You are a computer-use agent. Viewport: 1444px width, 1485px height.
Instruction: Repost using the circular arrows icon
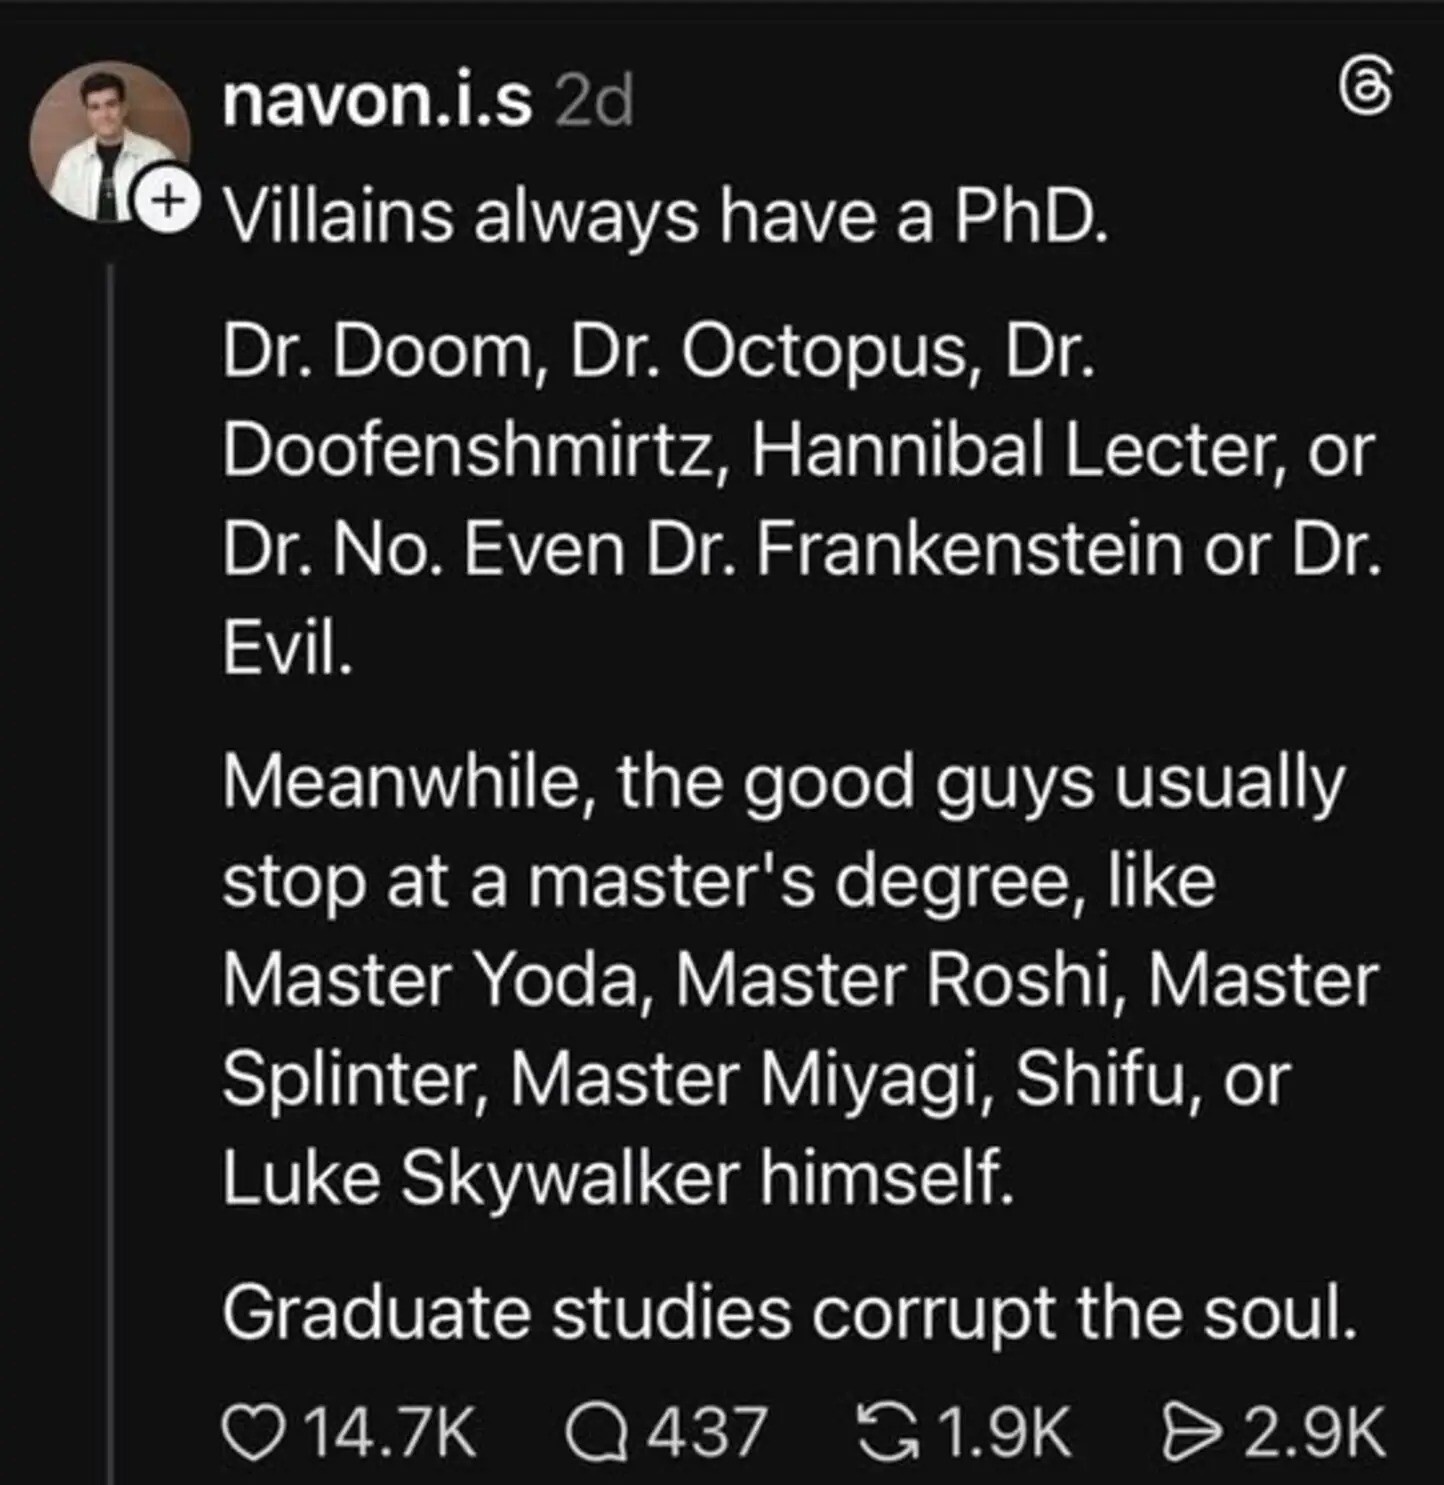pyautogui.click(x=887, y=1432)
